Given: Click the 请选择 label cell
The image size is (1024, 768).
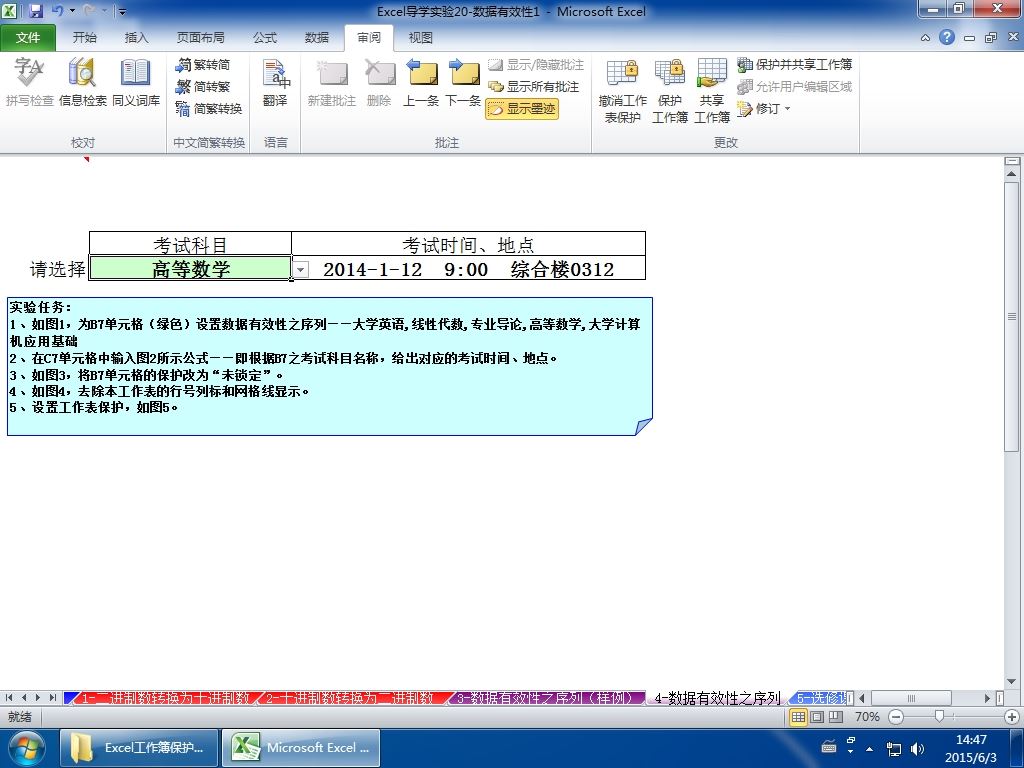Looking at the screenshot, I should pyautogui.click(x=57, y=269).
